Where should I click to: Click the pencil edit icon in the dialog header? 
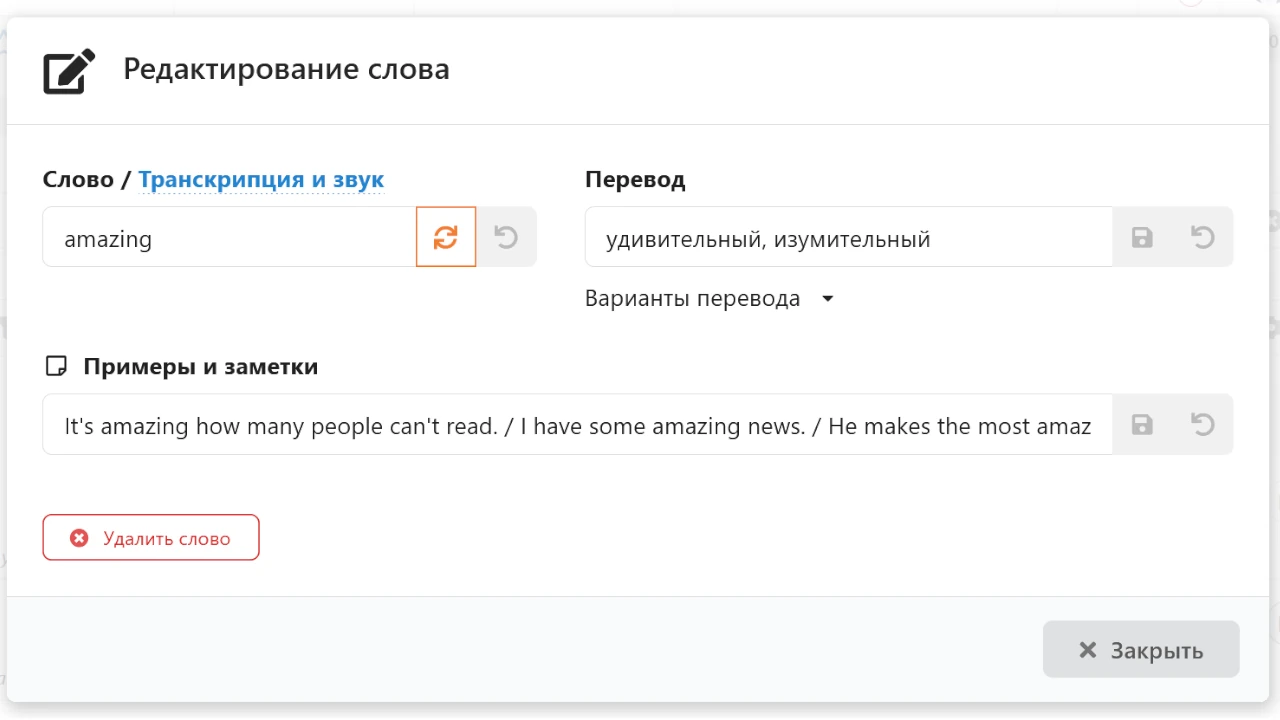[69, 71]
